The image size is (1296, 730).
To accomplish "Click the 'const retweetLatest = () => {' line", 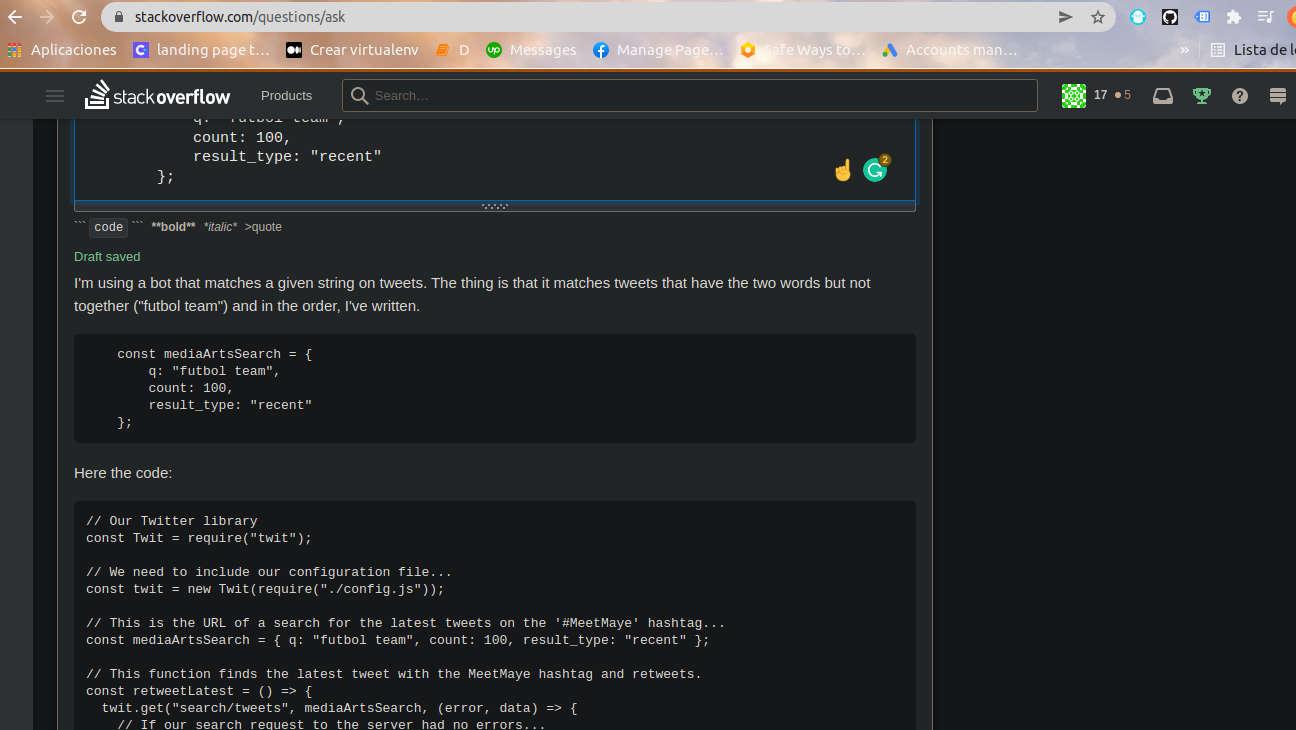I will pos(199,691).
